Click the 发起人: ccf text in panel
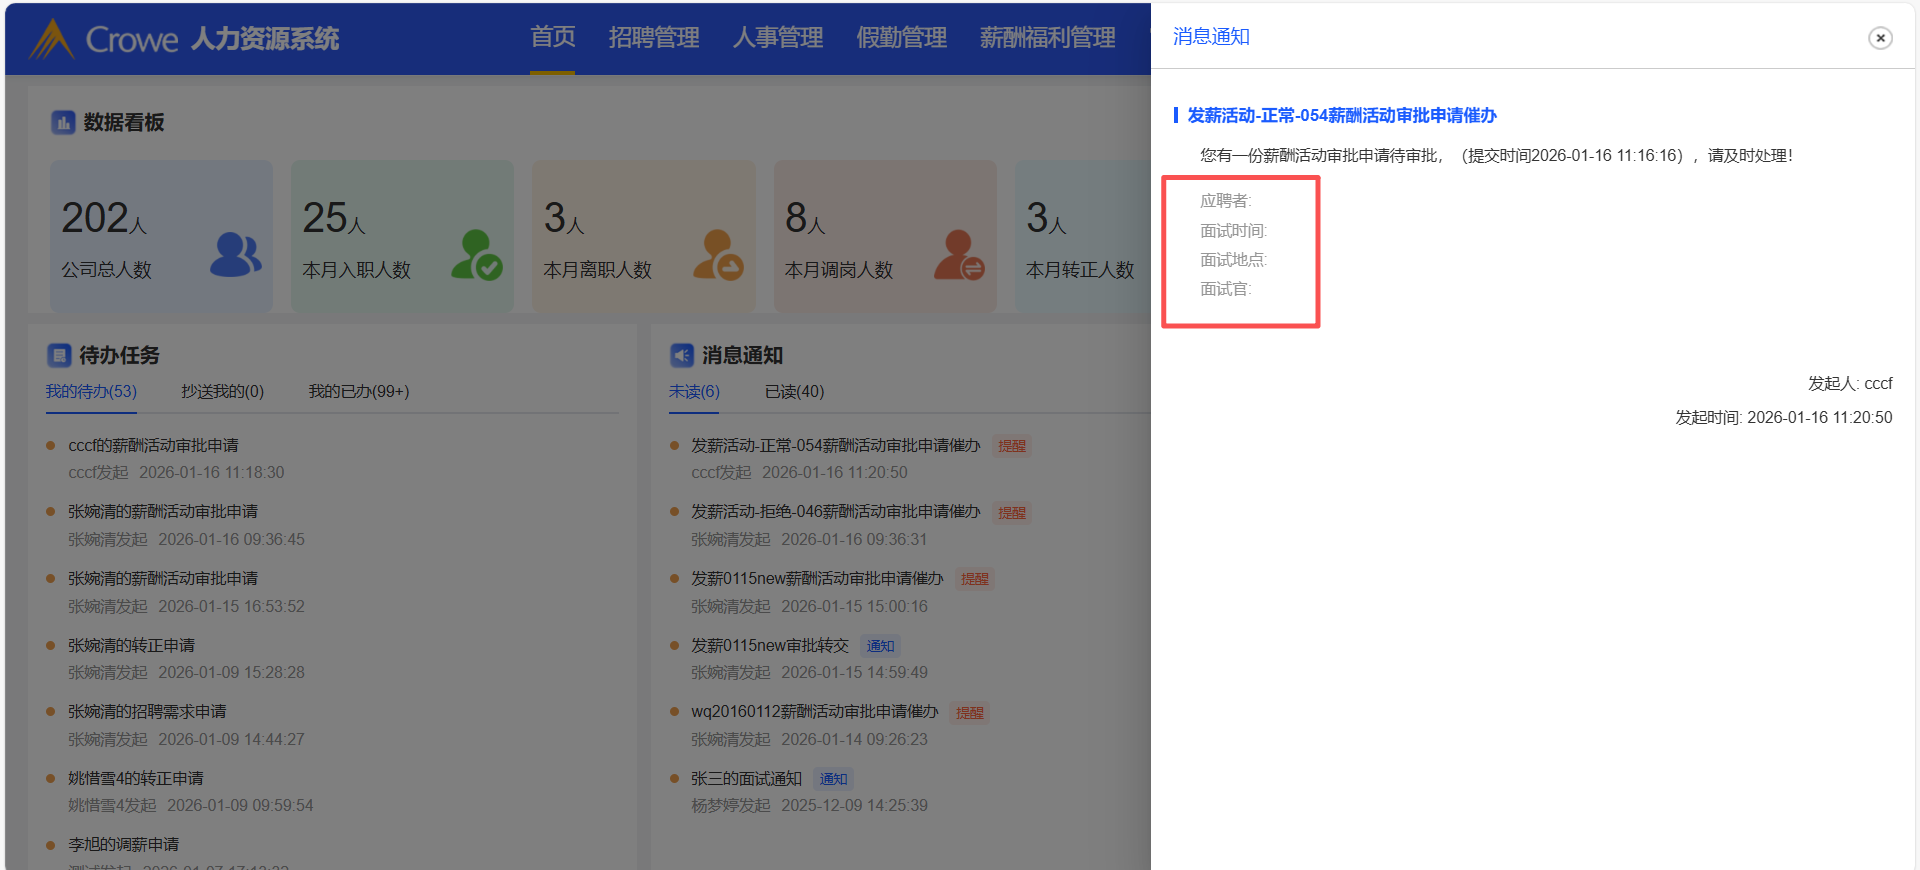 coord(1850,384)
